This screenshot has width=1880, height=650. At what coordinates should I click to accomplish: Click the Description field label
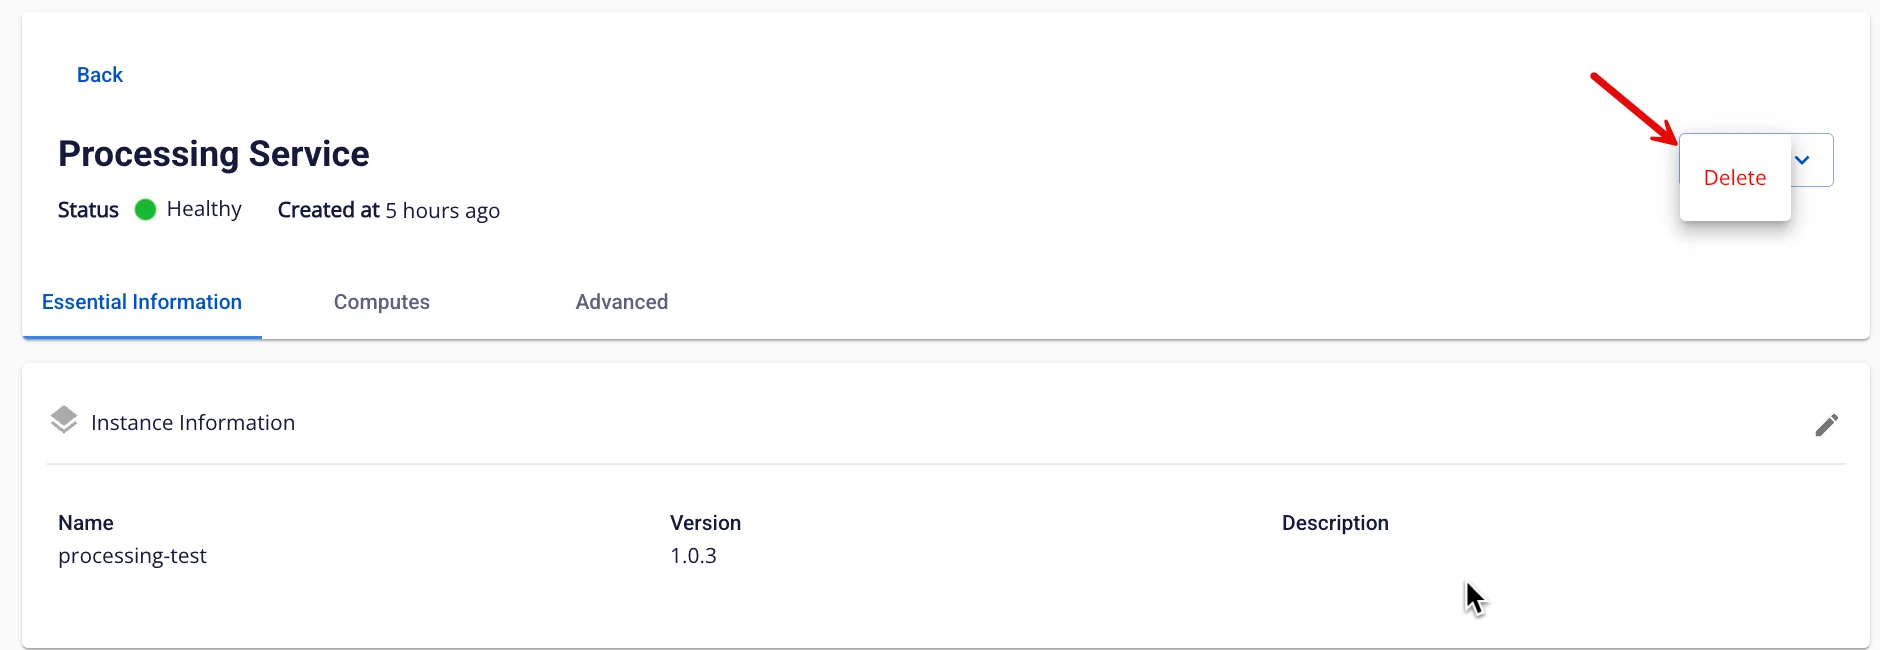tap(1335, 523)
